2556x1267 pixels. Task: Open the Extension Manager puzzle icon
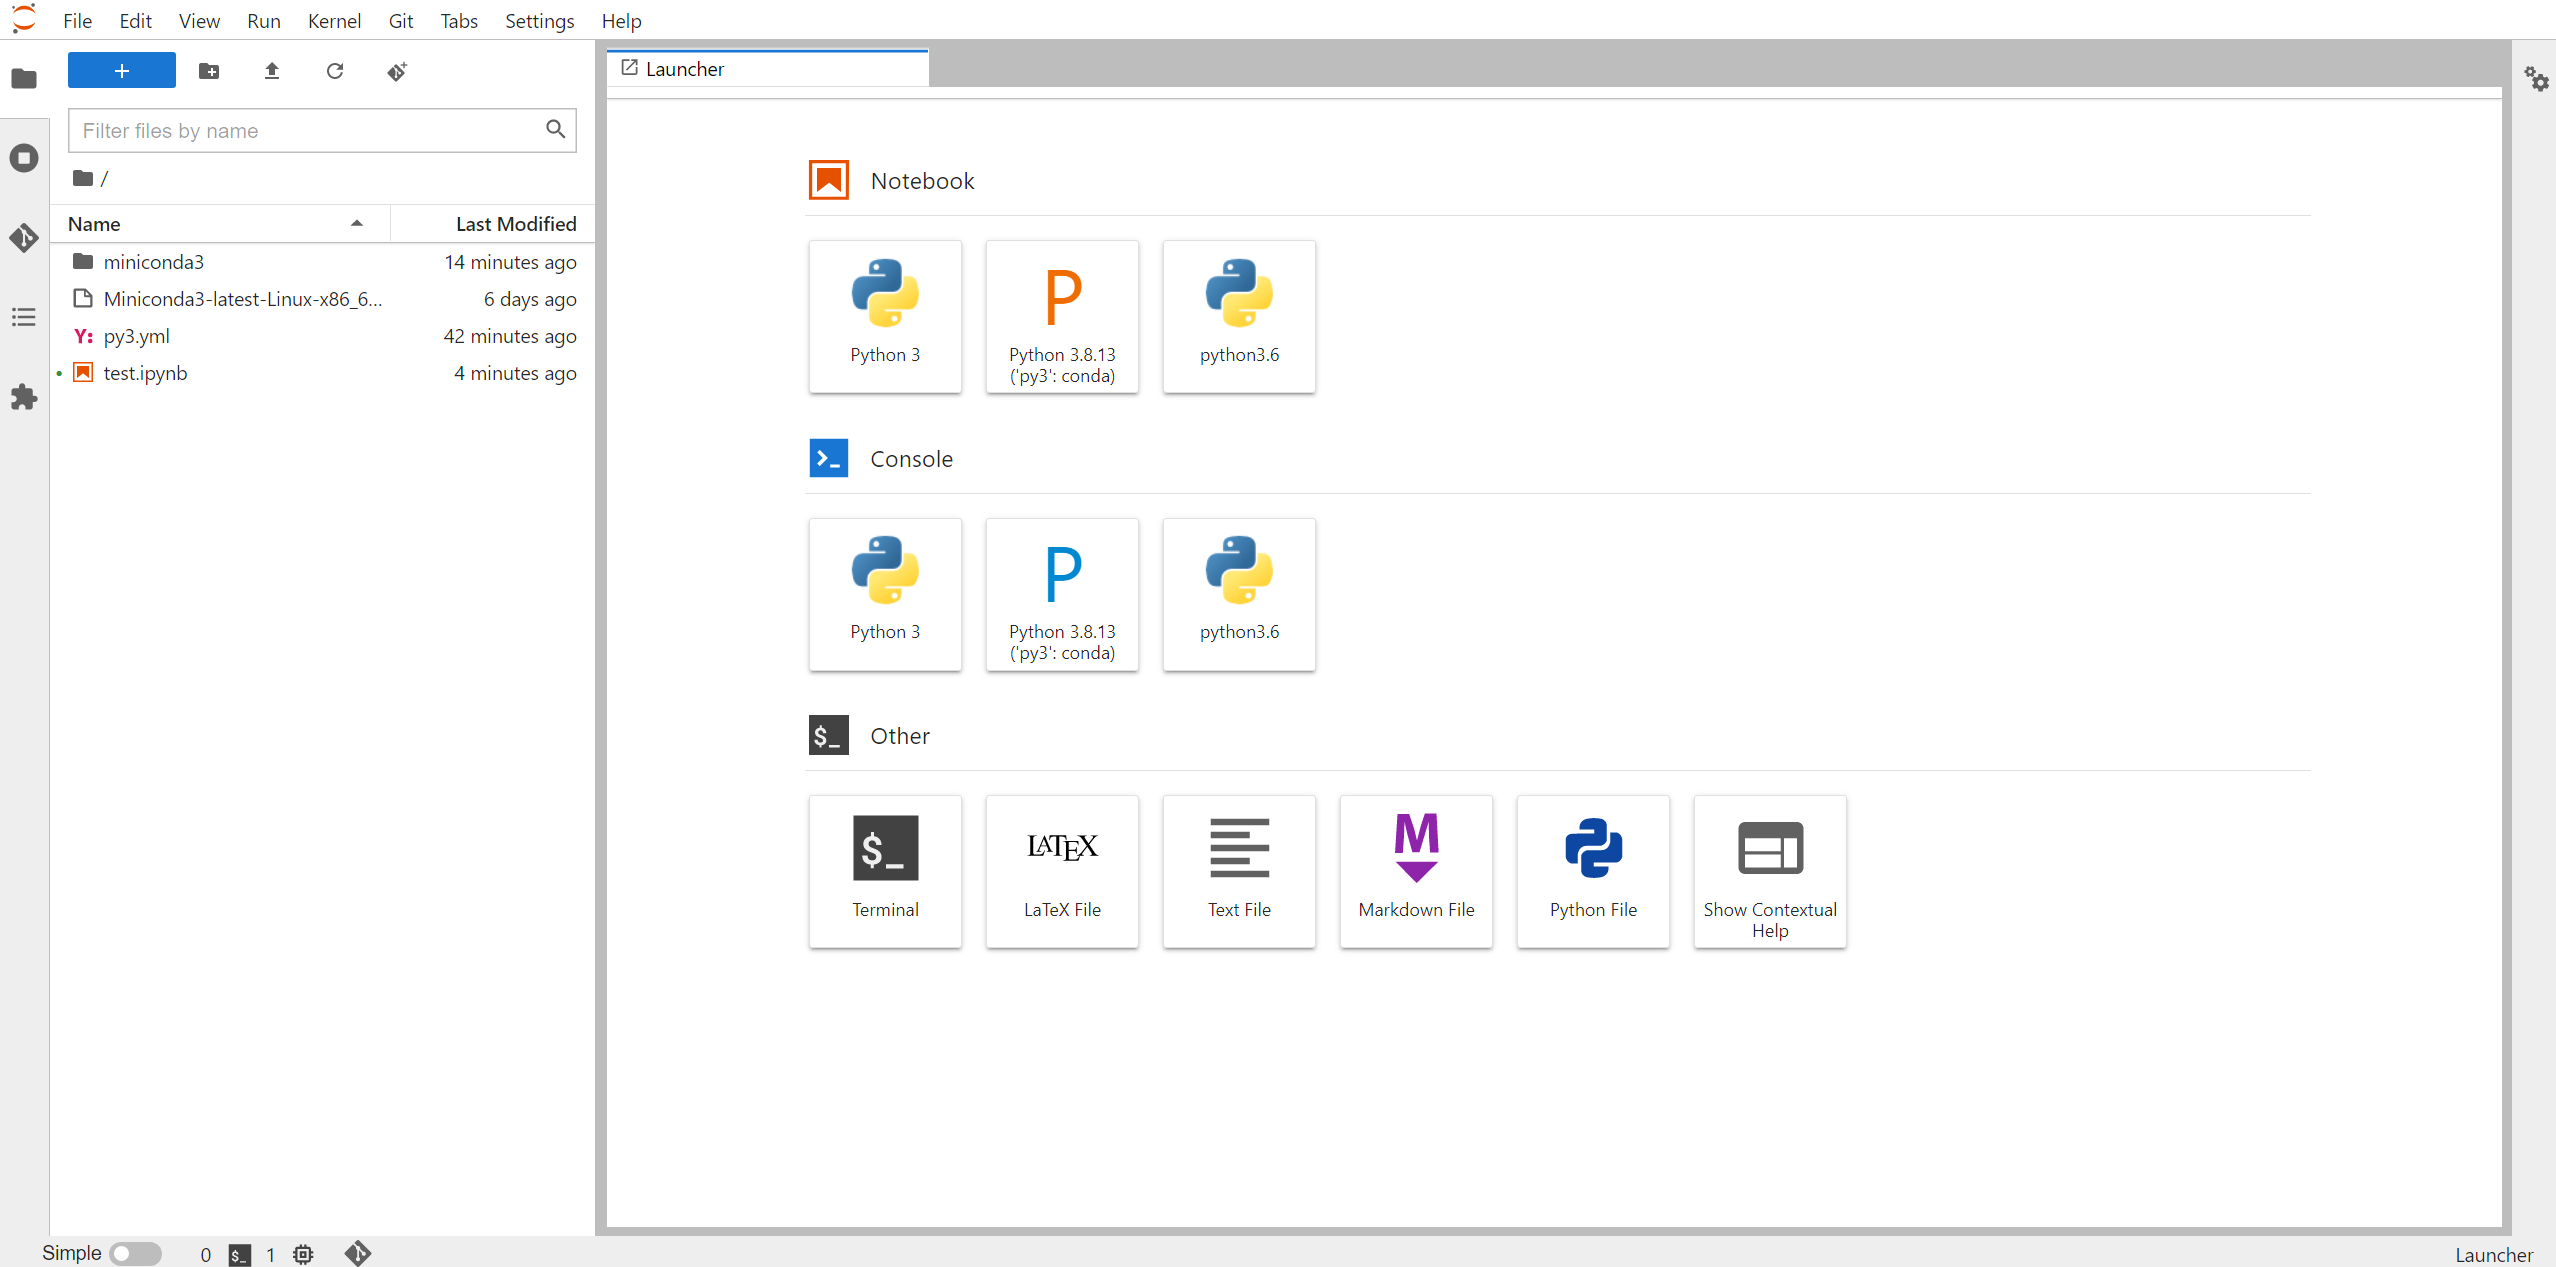click(x=24, y=397)
